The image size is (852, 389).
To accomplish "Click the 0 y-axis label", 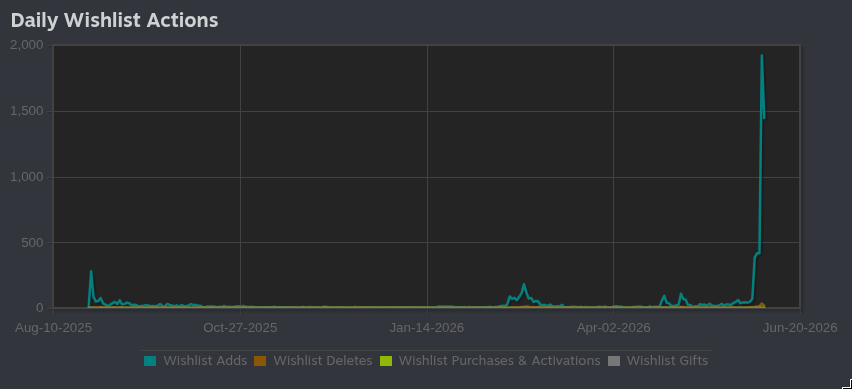I will coord(40,308).
